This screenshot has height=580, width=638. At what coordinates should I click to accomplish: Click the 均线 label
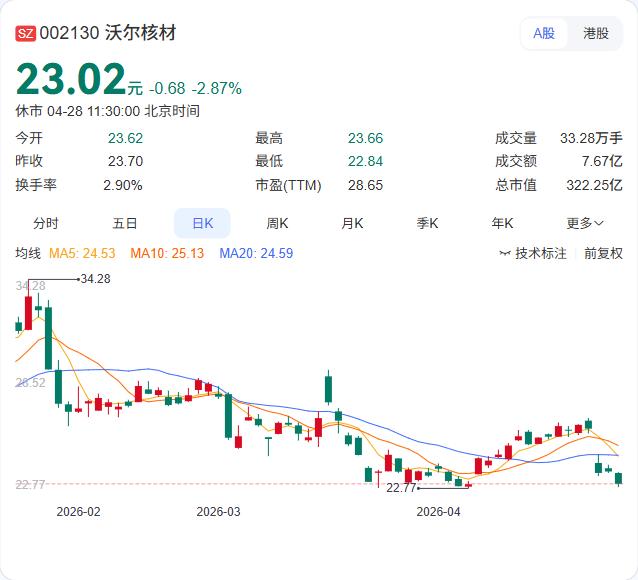click(28, 253)
